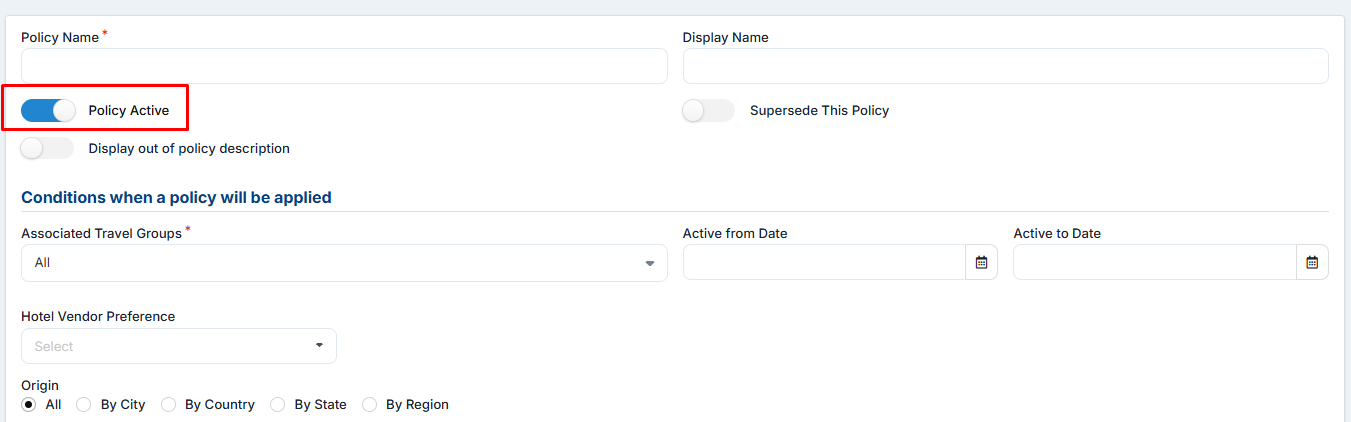The height and width of the screenshot is (422, 1351).
Task: Select the All origin radio button
Action: 29,405
